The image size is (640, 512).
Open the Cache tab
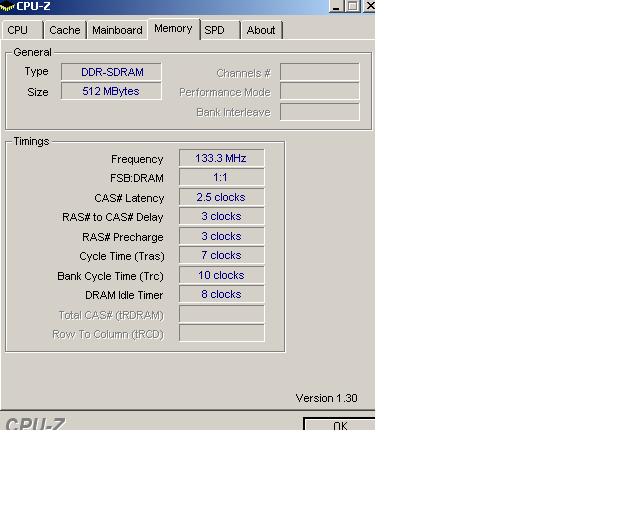(x=65, y=30)
